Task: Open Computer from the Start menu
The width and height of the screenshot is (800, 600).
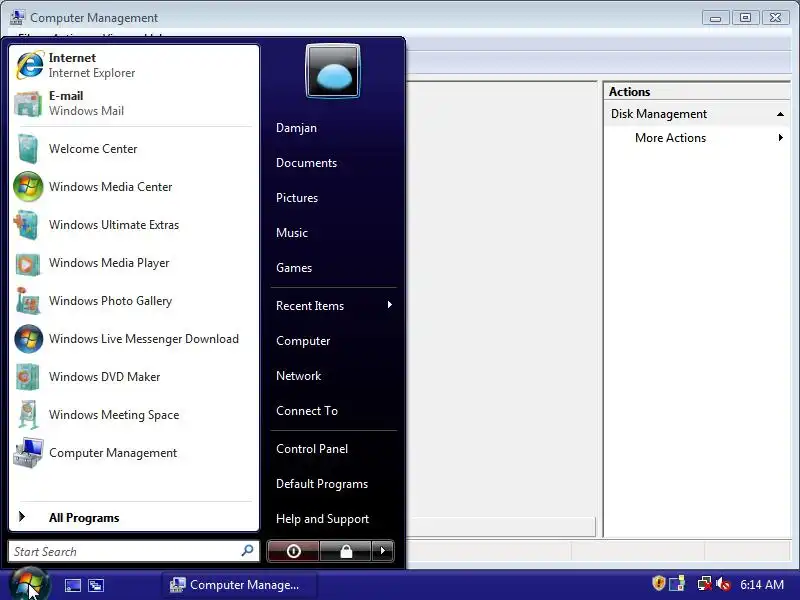Action: pos(303,341)
